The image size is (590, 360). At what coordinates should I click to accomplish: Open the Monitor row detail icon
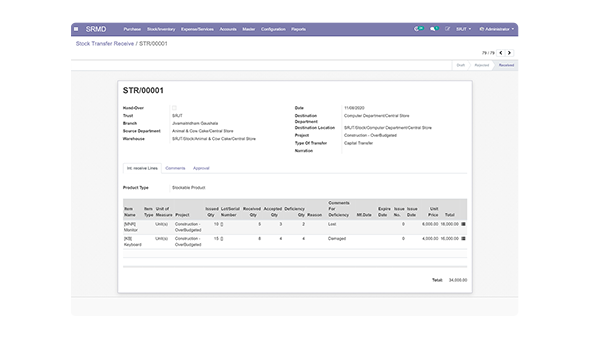point(464,224)
